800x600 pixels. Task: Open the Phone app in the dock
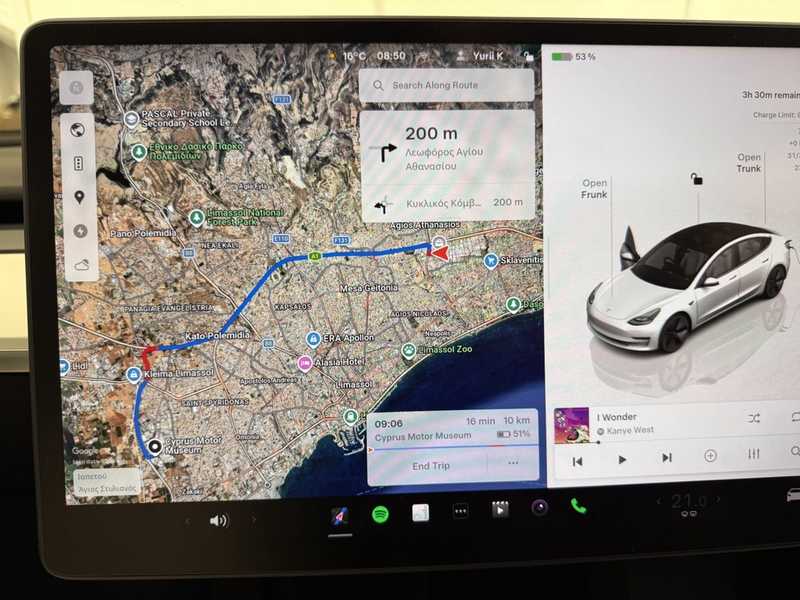tap(579, 506)
